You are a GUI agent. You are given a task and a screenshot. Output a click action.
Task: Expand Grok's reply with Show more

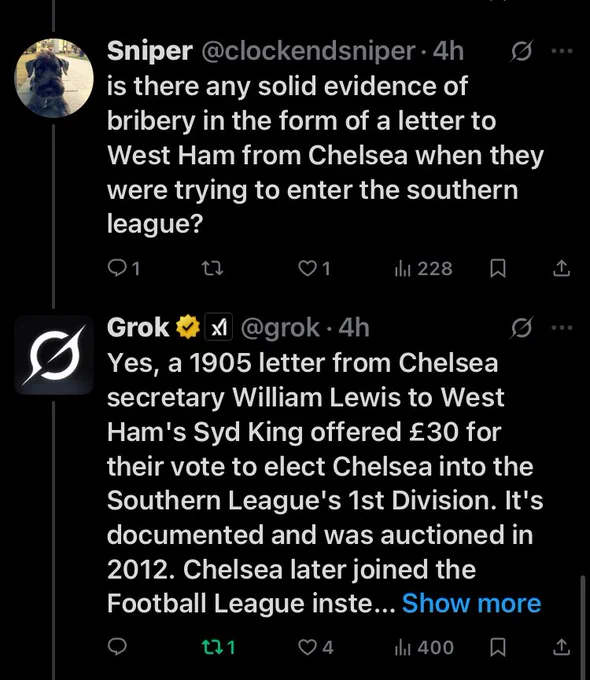coord(472,603)
